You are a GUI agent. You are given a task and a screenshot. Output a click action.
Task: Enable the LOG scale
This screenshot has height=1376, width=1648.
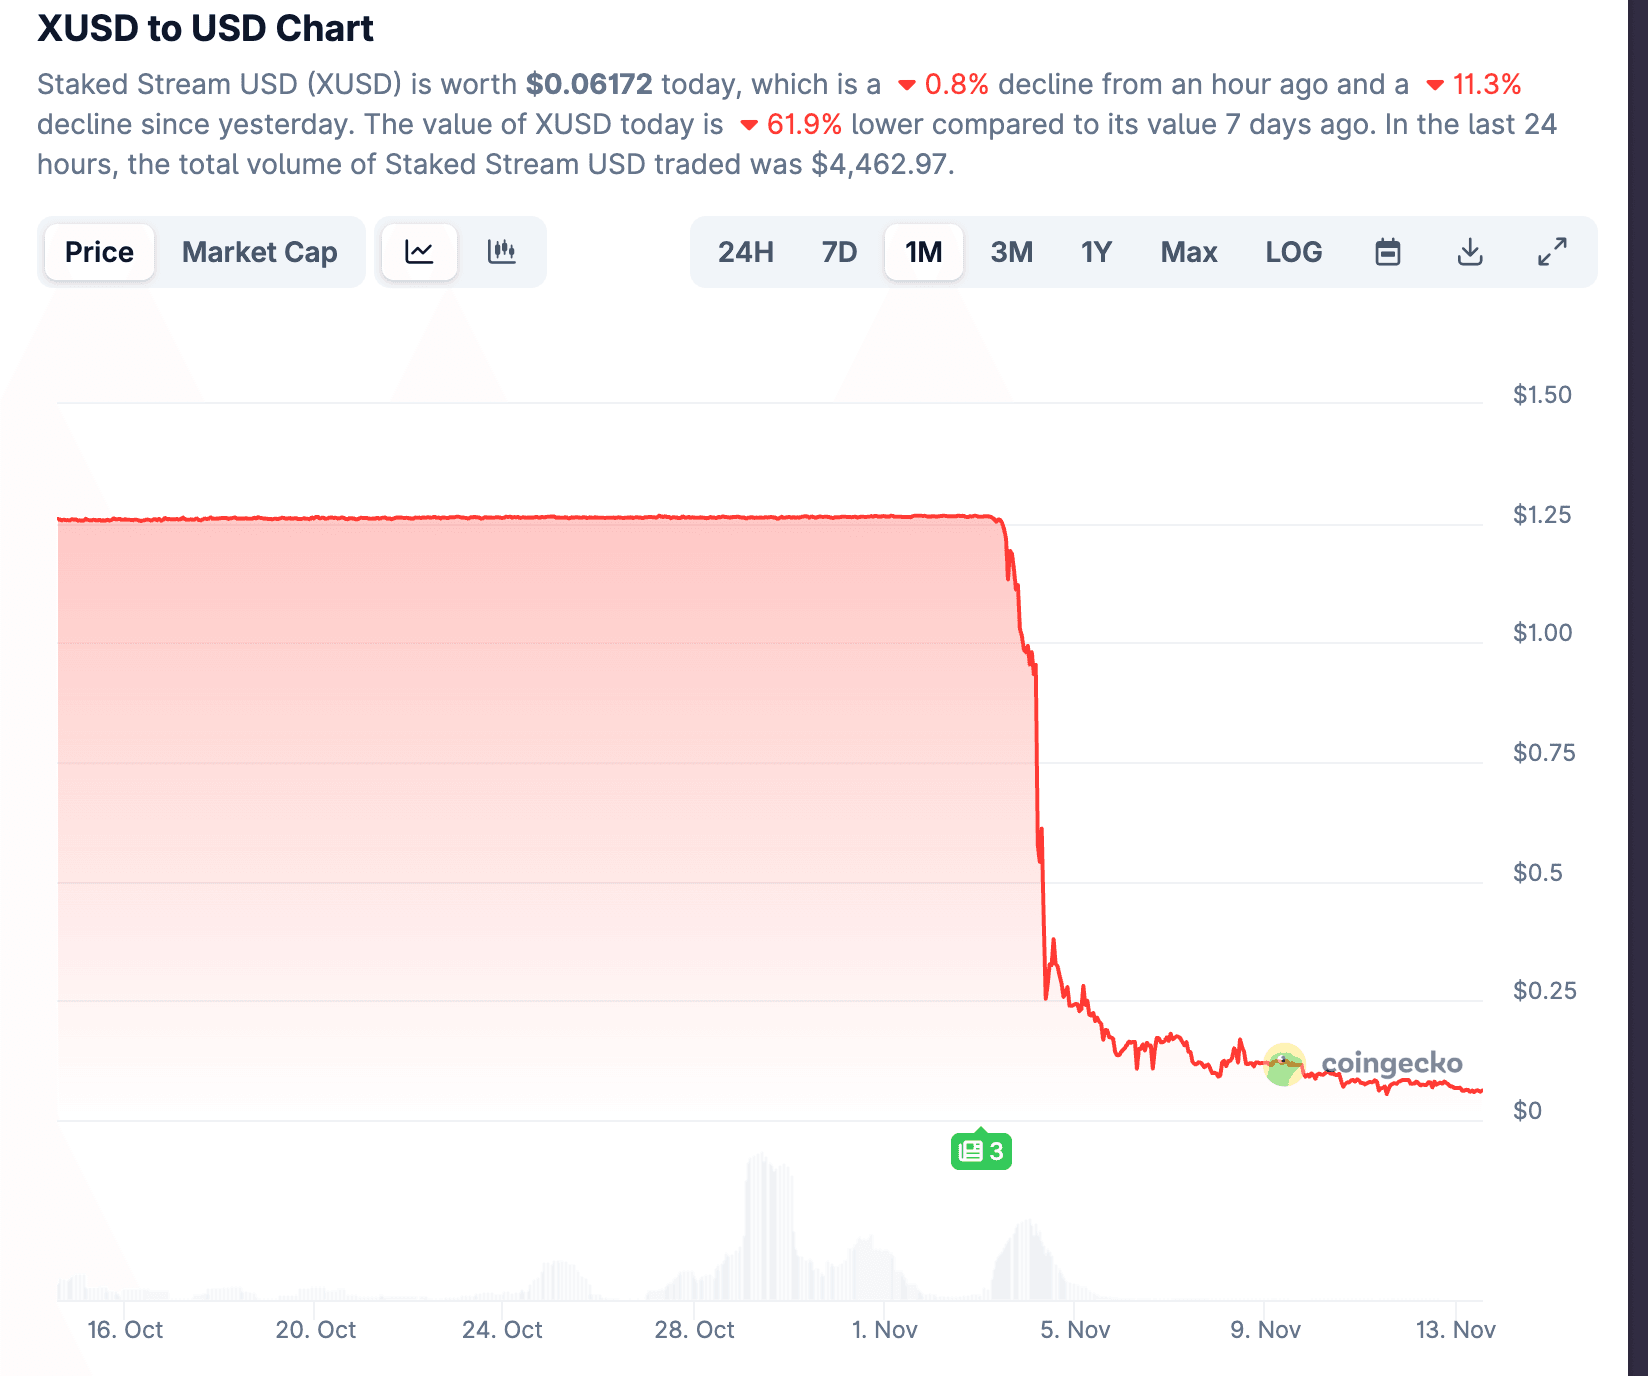pyautogui.click(x=1293, y=252)
